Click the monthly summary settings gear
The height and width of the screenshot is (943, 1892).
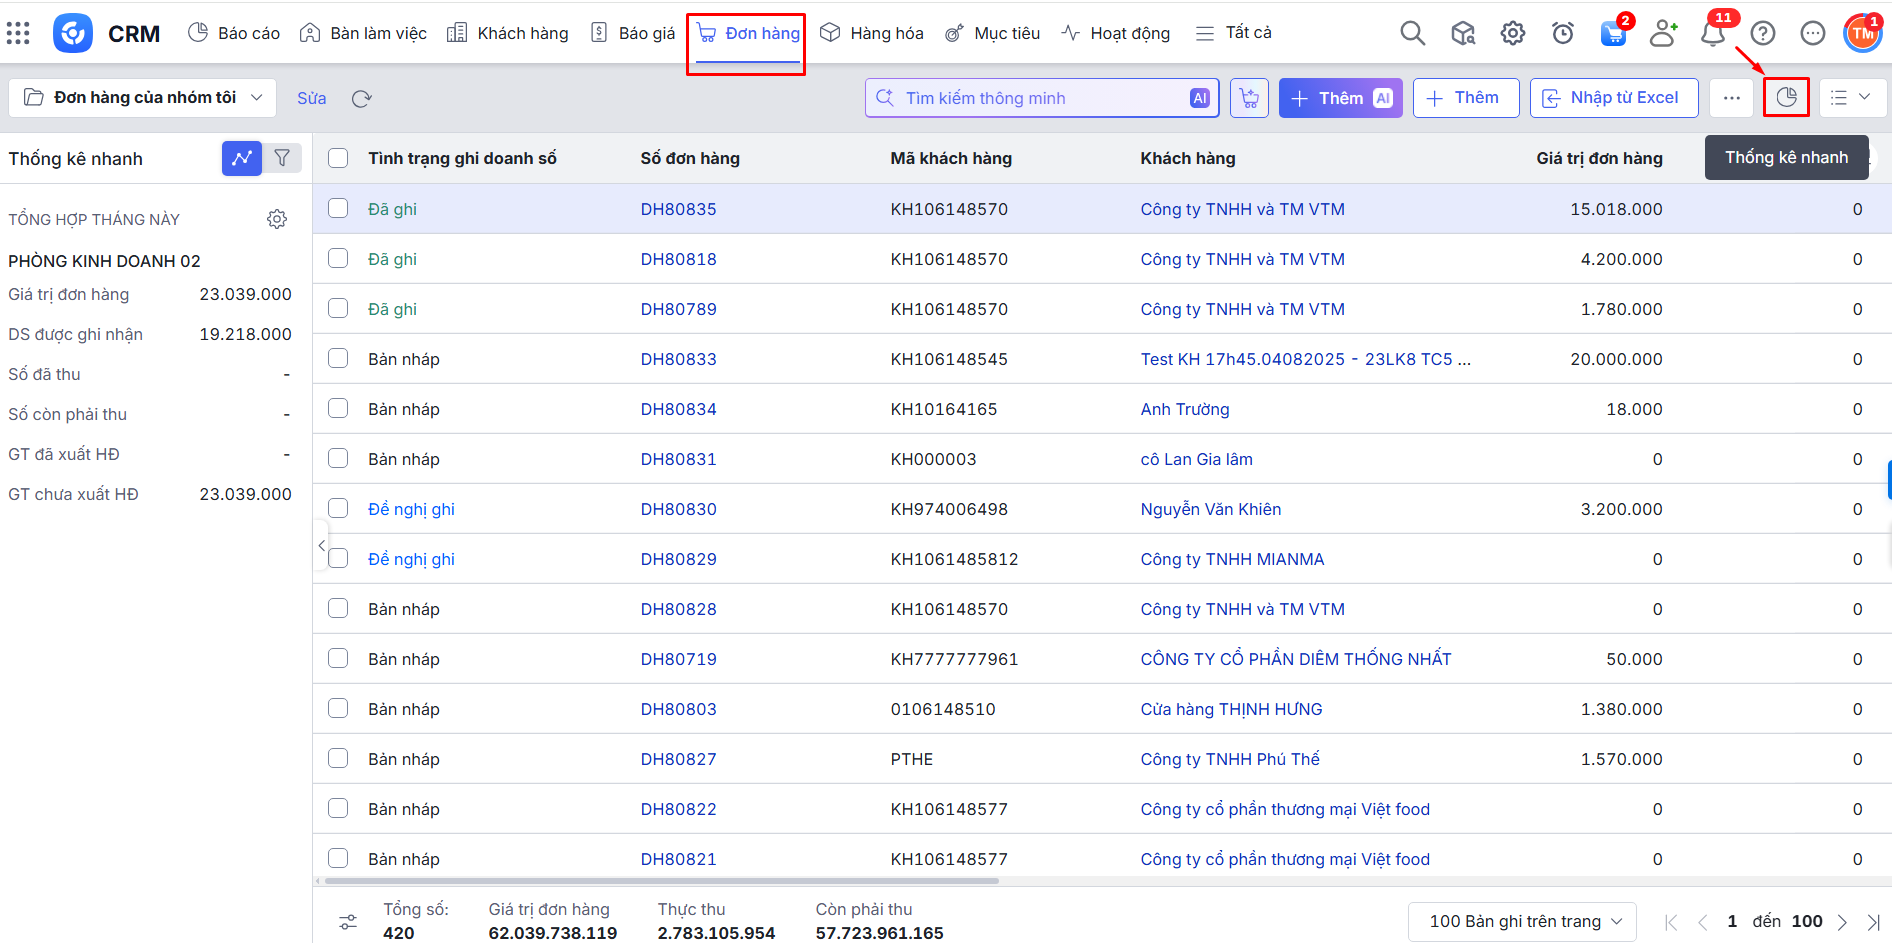click(277, 219)
